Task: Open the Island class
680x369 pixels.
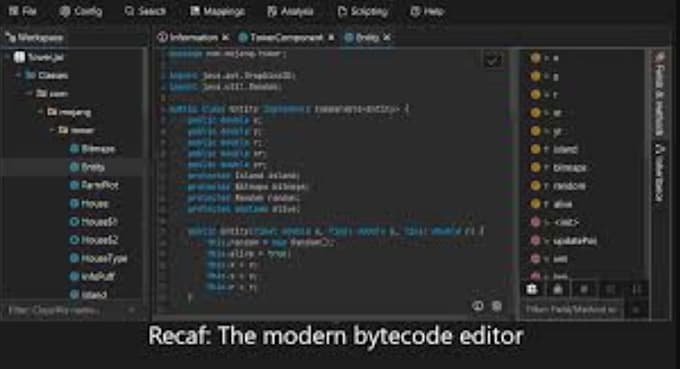Action: point(94,294)
